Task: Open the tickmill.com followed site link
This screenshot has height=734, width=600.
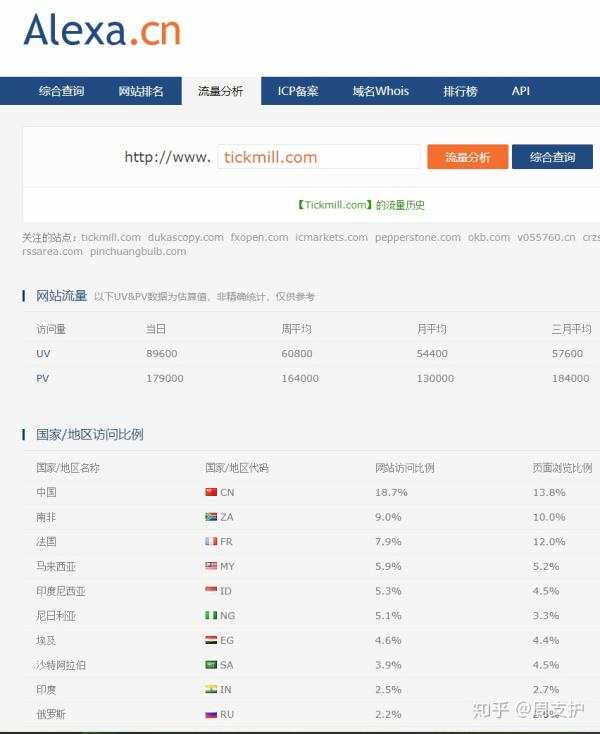Action: (x=110, y=237)
